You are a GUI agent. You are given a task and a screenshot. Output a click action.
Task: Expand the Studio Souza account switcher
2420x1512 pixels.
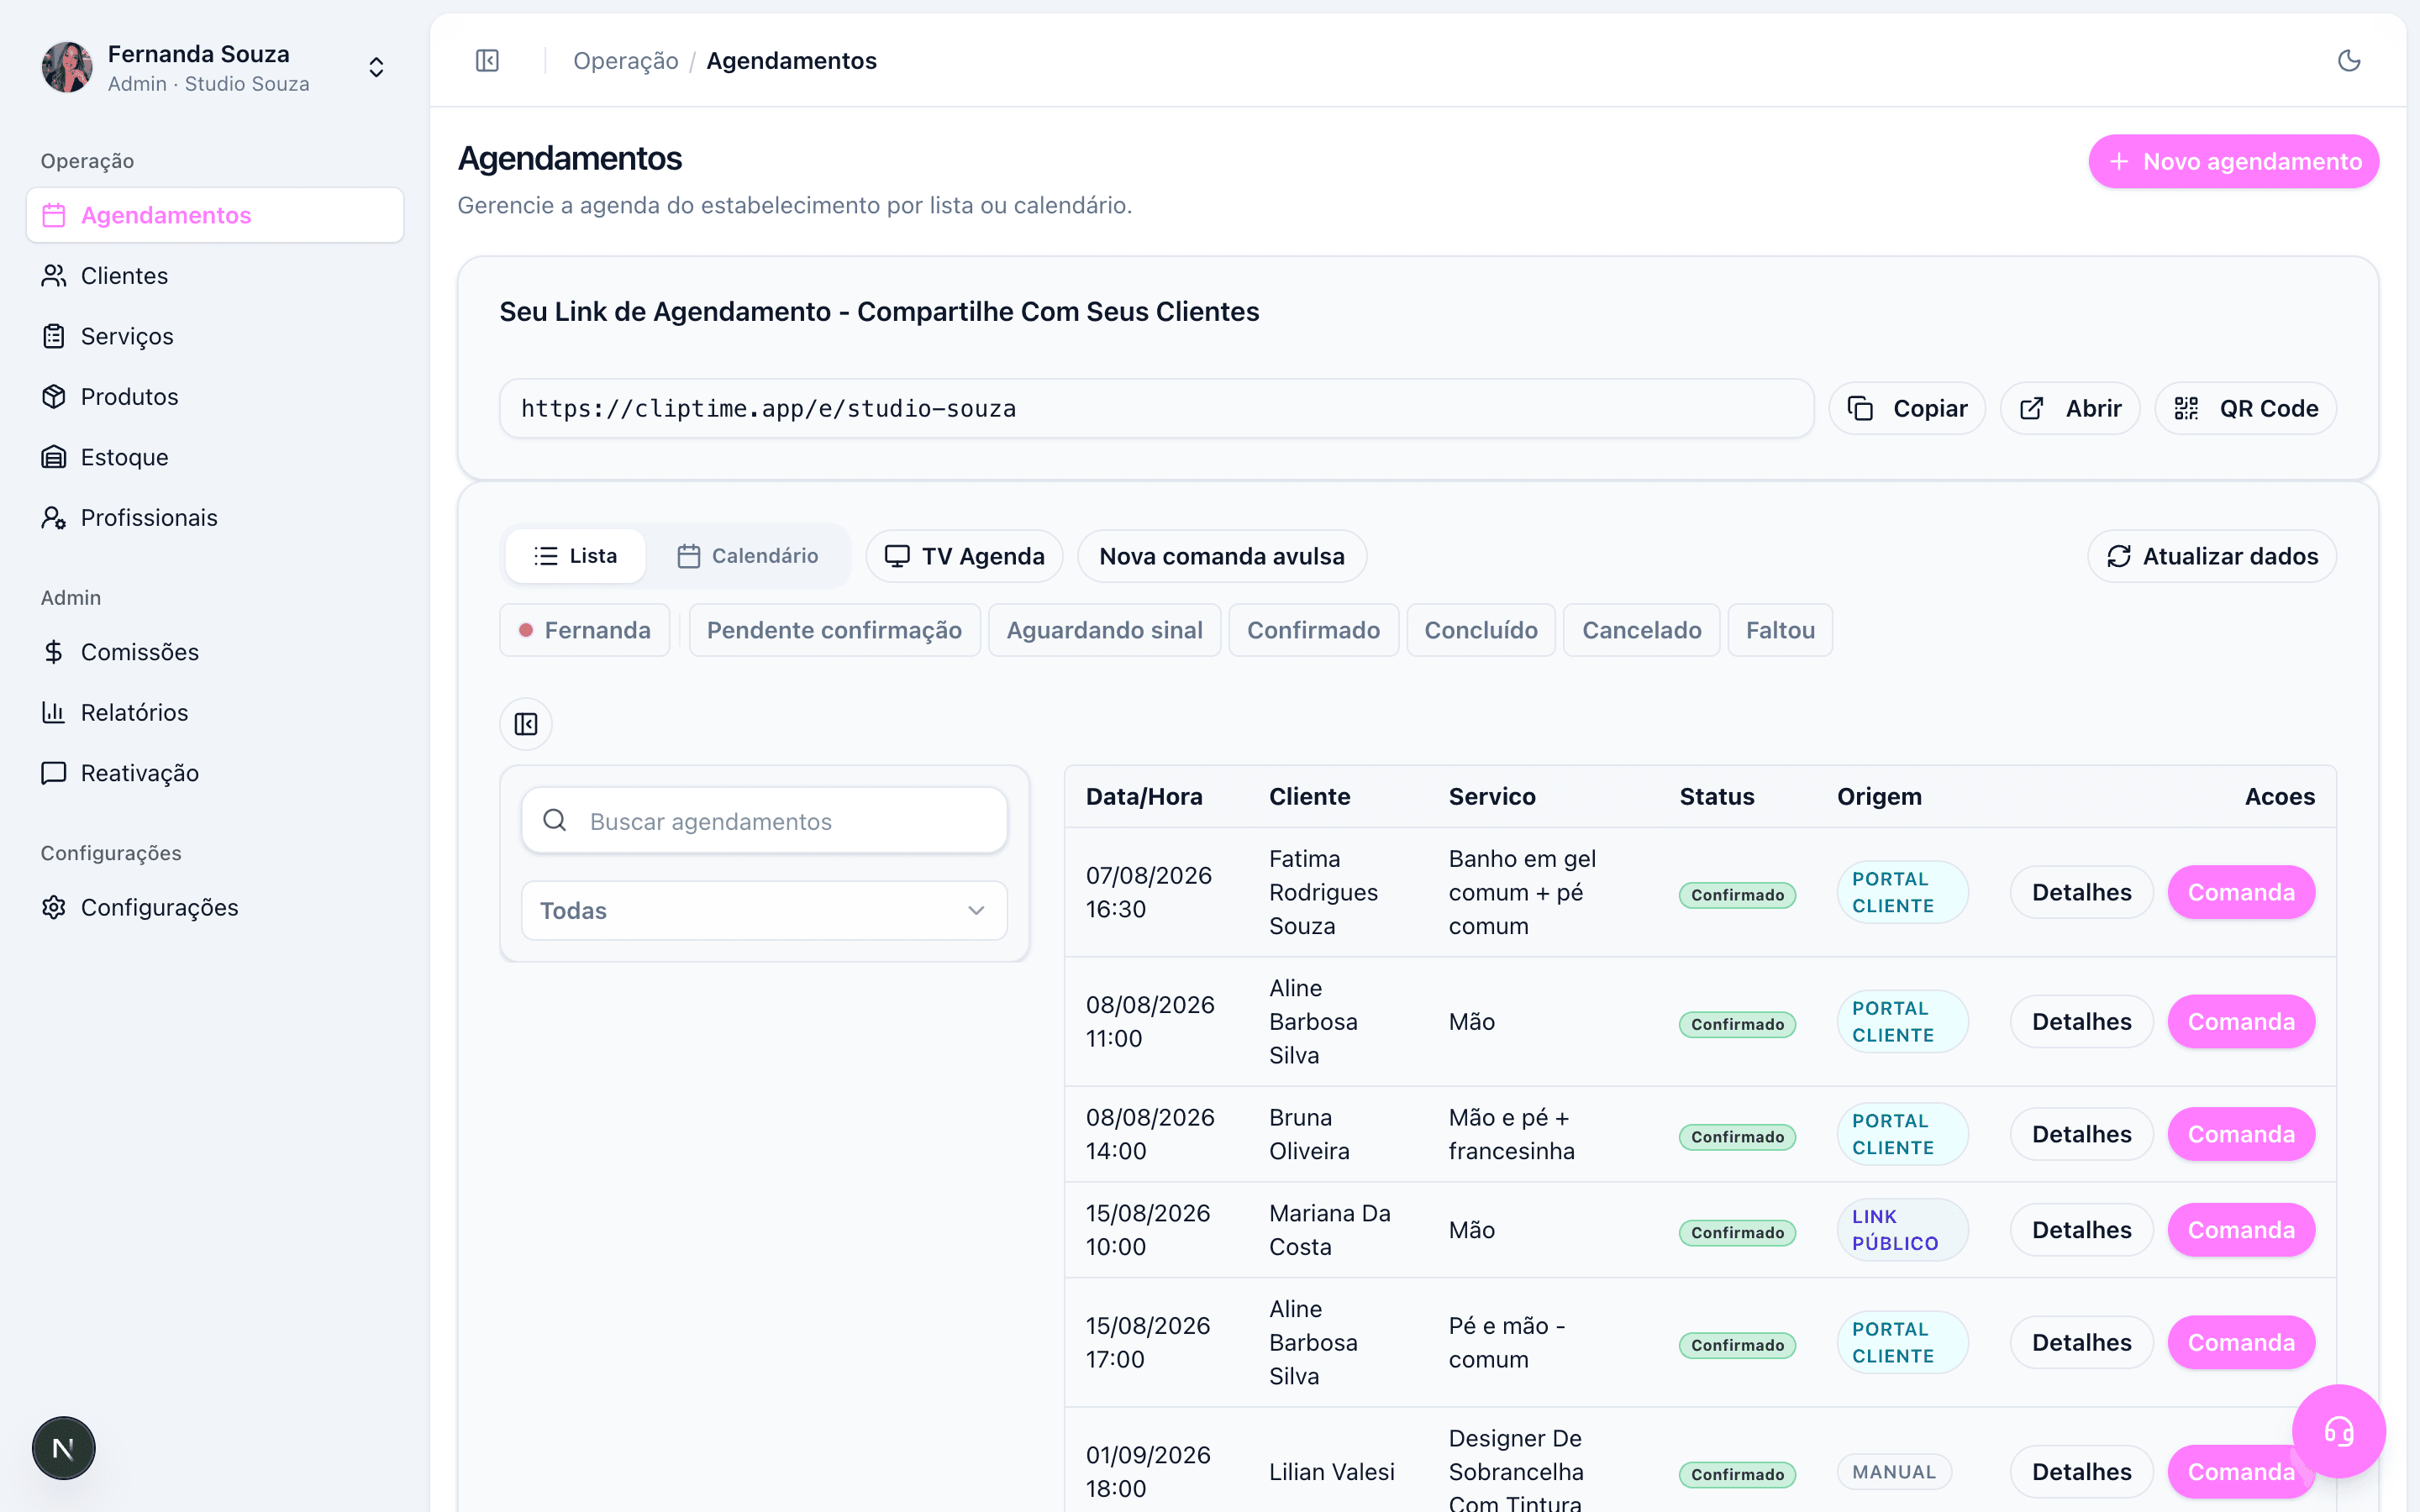click(x=376, y=67)
